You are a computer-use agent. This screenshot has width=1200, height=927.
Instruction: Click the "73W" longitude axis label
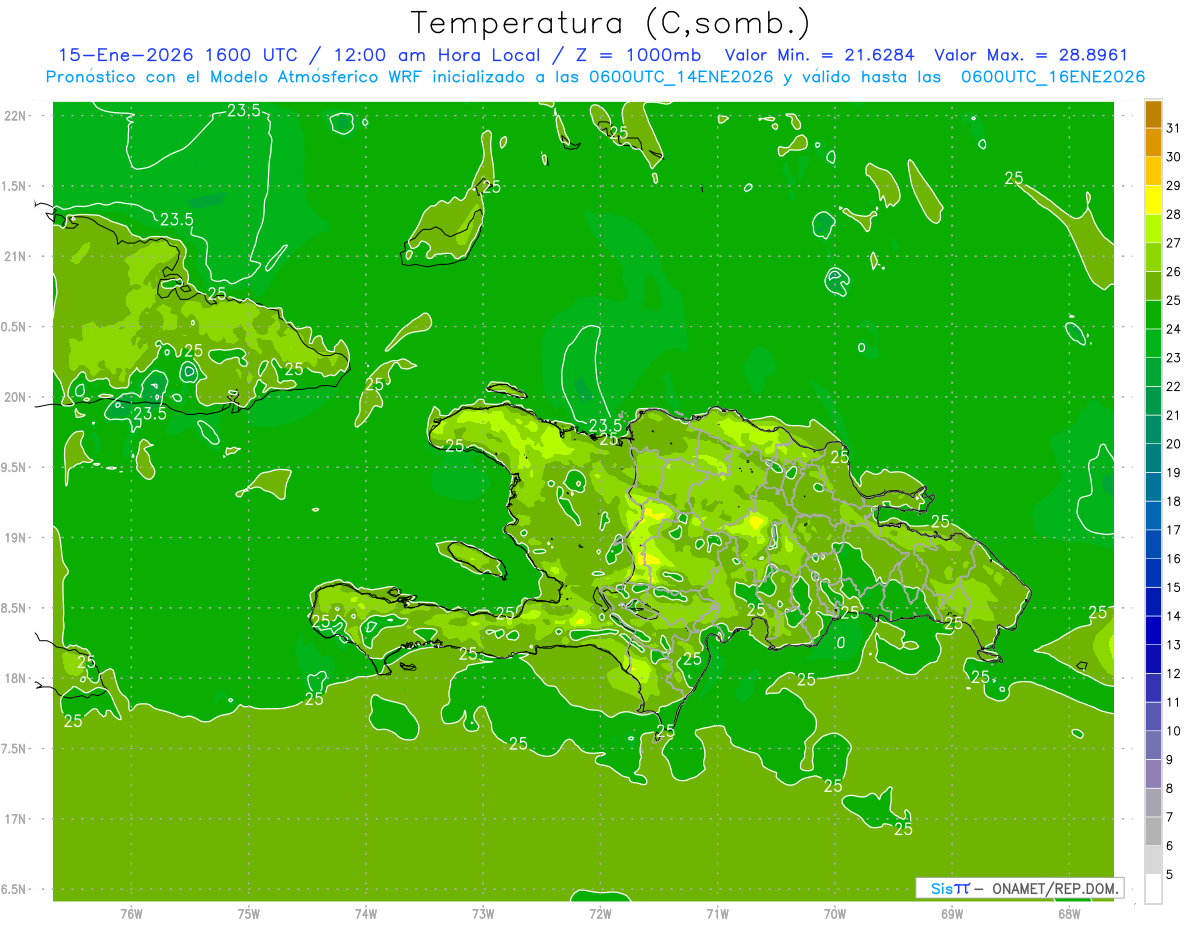483,914
